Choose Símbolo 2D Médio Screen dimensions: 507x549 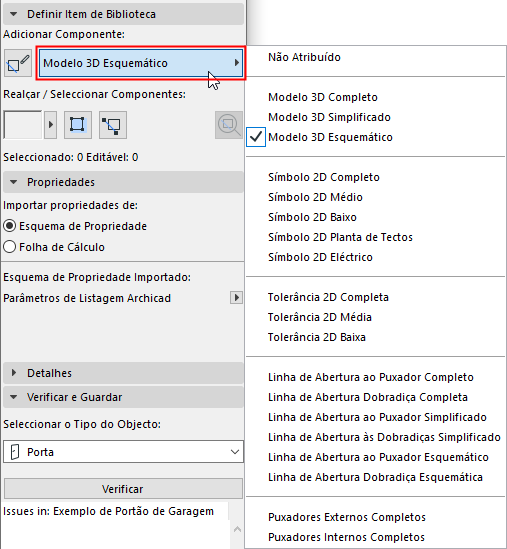(376, 197)
